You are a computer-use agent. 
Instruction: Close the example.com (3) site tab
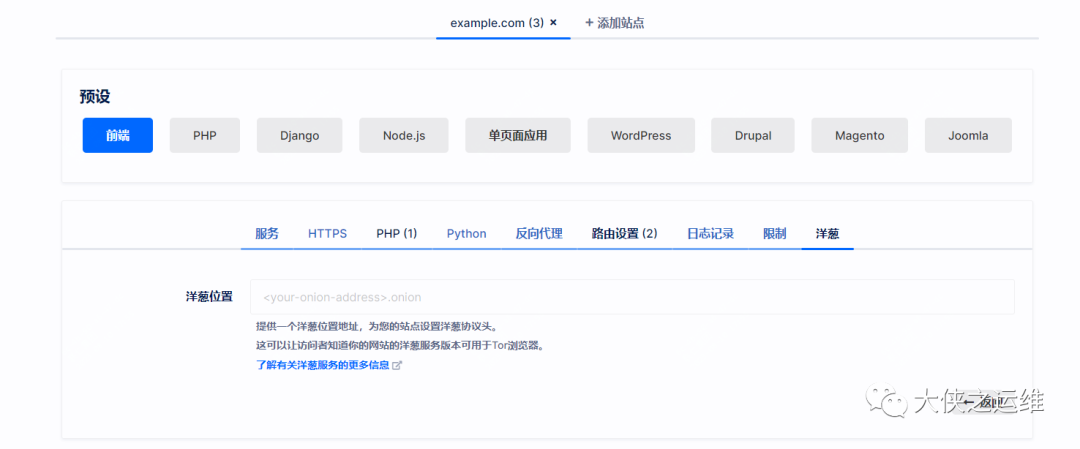[x=554, y=23]
